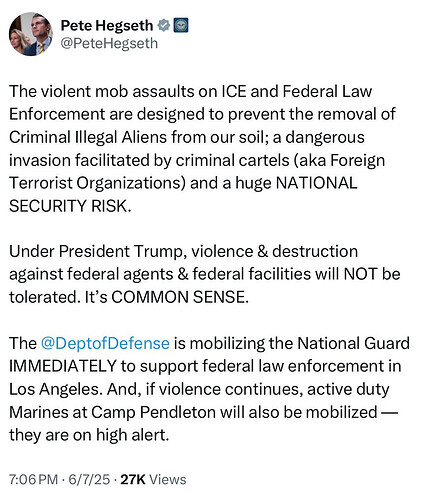The image size is (425, 500).
Task: Click the paragraph starting "Under President Trump"
Action: tap(204, 274)
